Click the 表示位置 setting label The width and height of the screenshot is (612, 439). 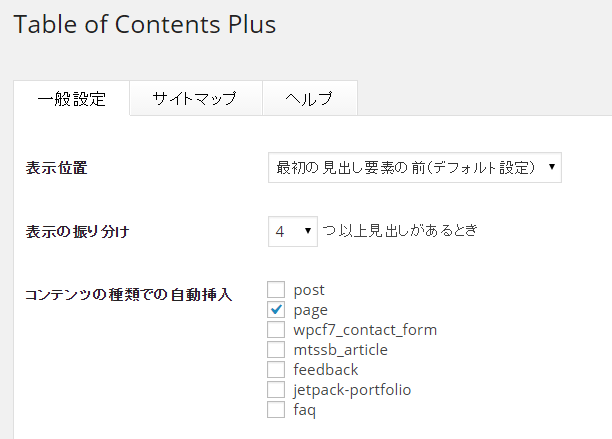click(56, 168)
